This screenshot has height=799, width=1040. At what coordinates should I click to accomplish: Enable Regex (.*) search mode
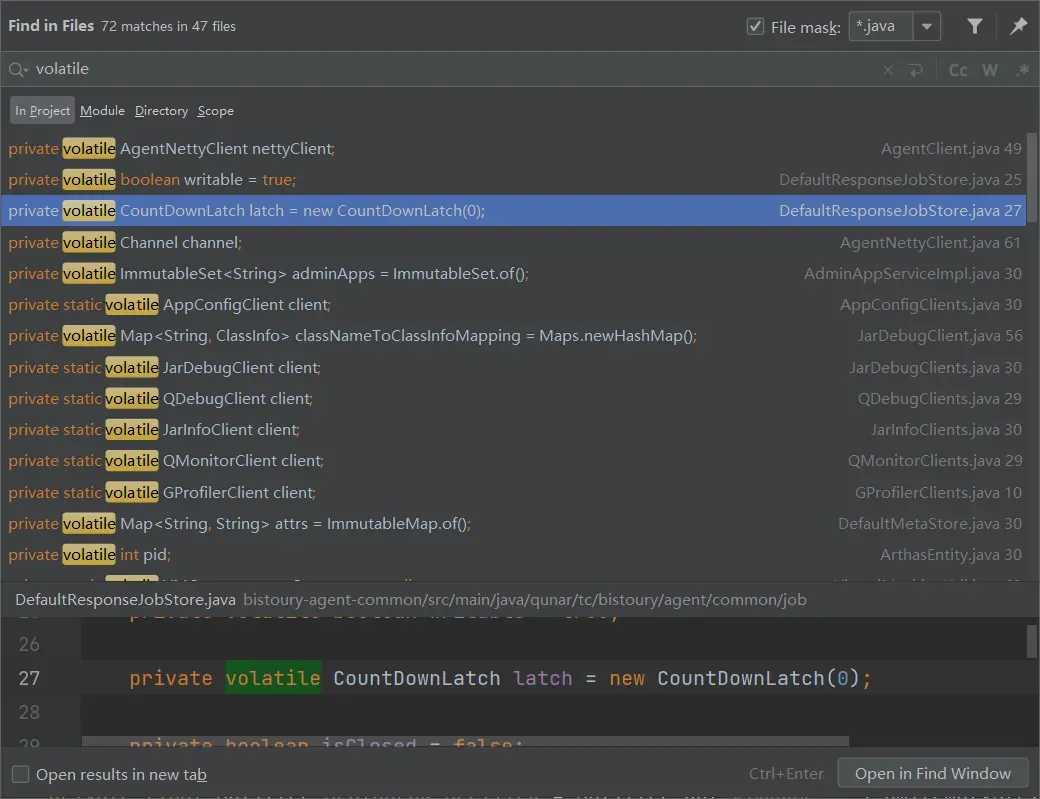pyautogui.click(x=1022, y=70)
